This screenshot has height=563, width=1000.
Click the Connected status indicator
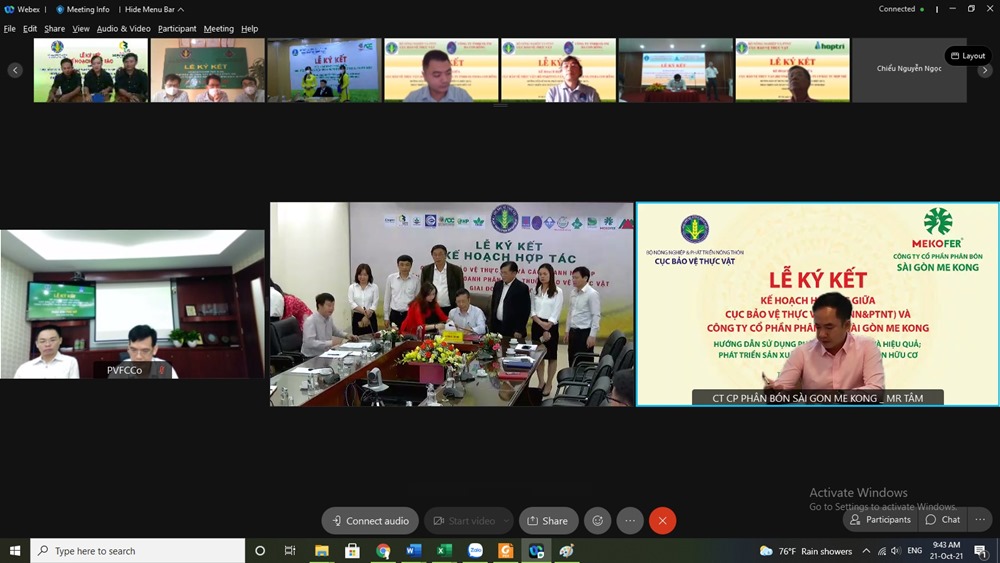[901, 9]
